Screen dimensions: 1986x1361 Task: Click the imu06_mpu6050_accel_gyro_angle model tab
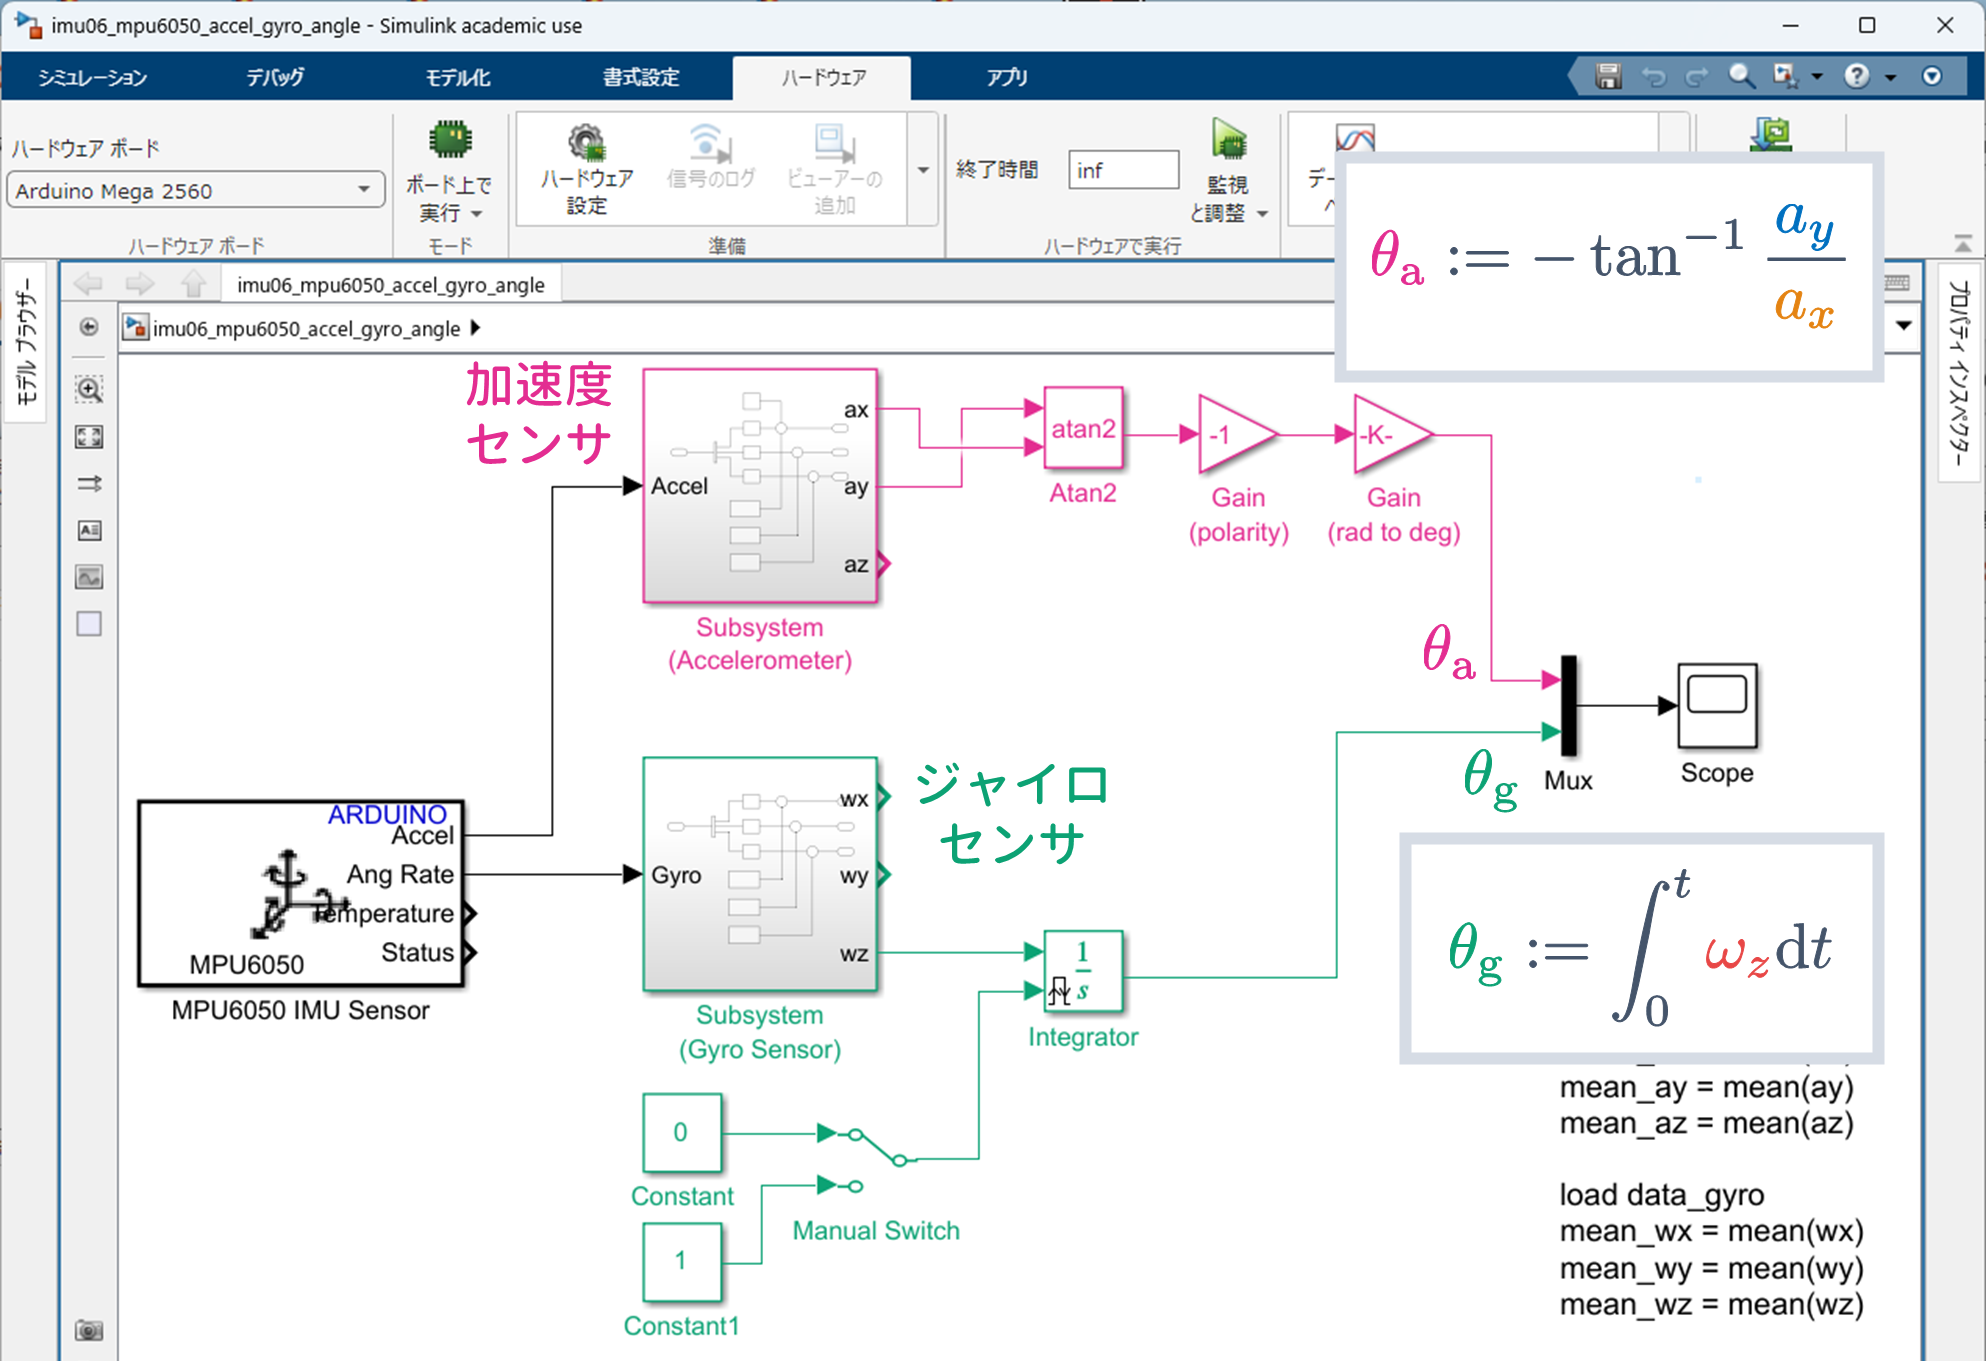390,285
